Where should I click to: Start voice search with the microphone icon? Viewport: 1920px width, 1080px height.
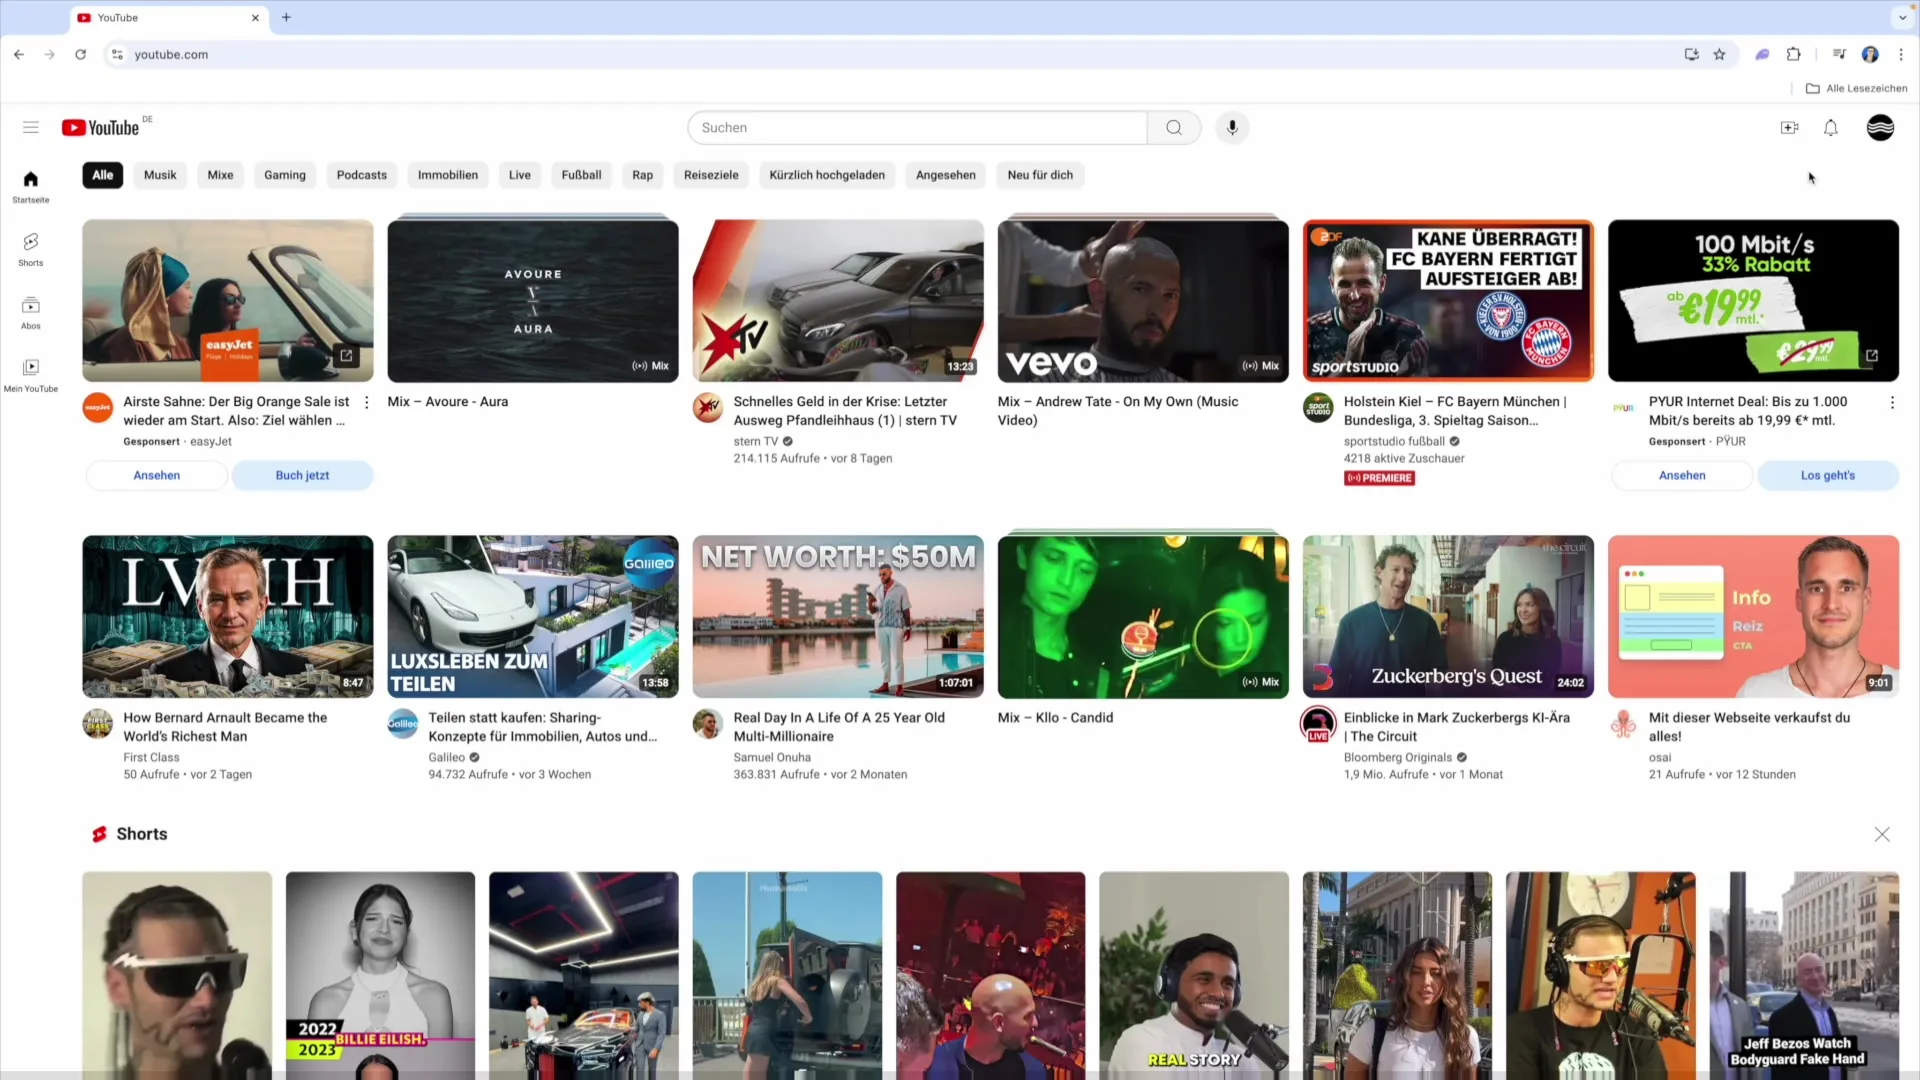coord(1232,127)
